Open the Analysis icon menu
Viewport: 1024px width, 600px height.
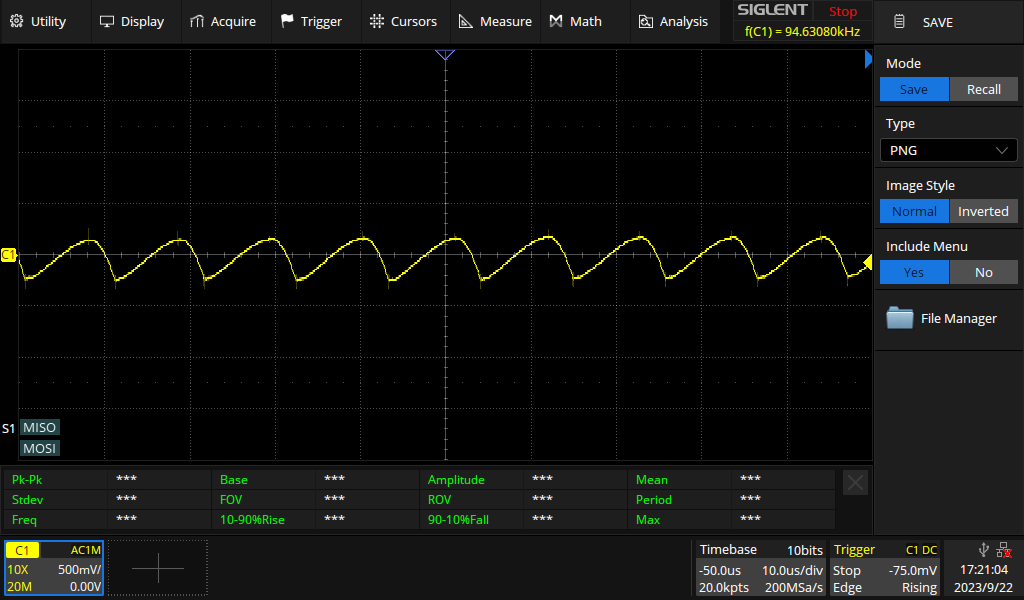coord(645,22)
